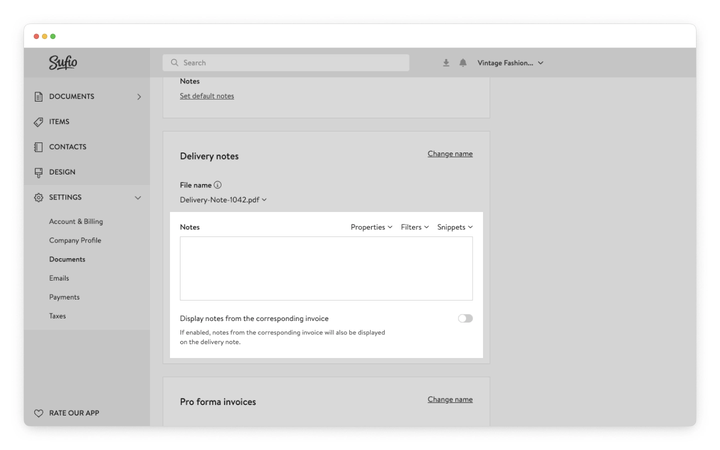Click the Sufio logo
This screenshot has width=720, height=450.
63,62
